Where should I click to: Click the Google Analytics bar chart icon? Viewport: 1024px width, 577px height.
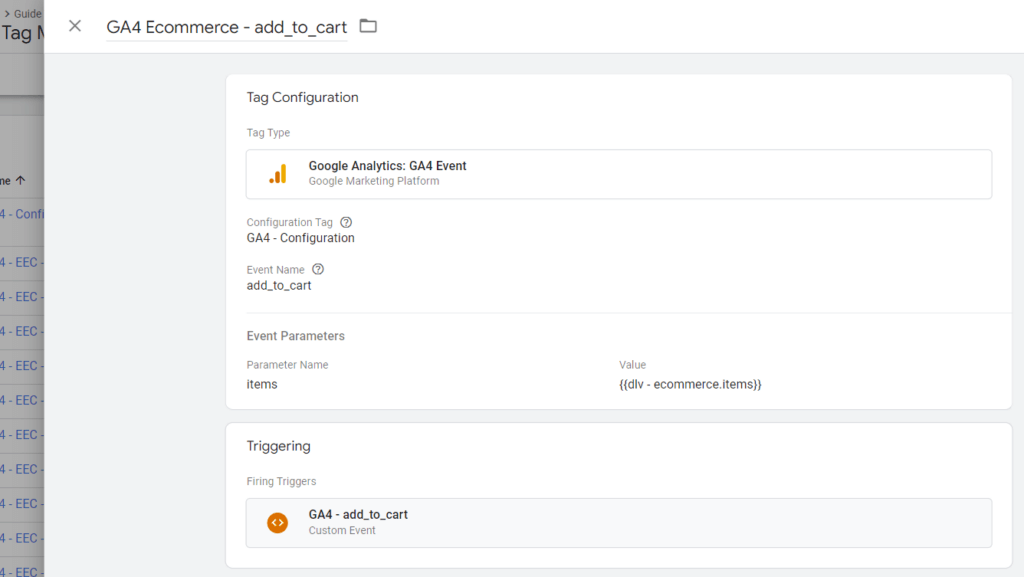(x=278, y=174)
